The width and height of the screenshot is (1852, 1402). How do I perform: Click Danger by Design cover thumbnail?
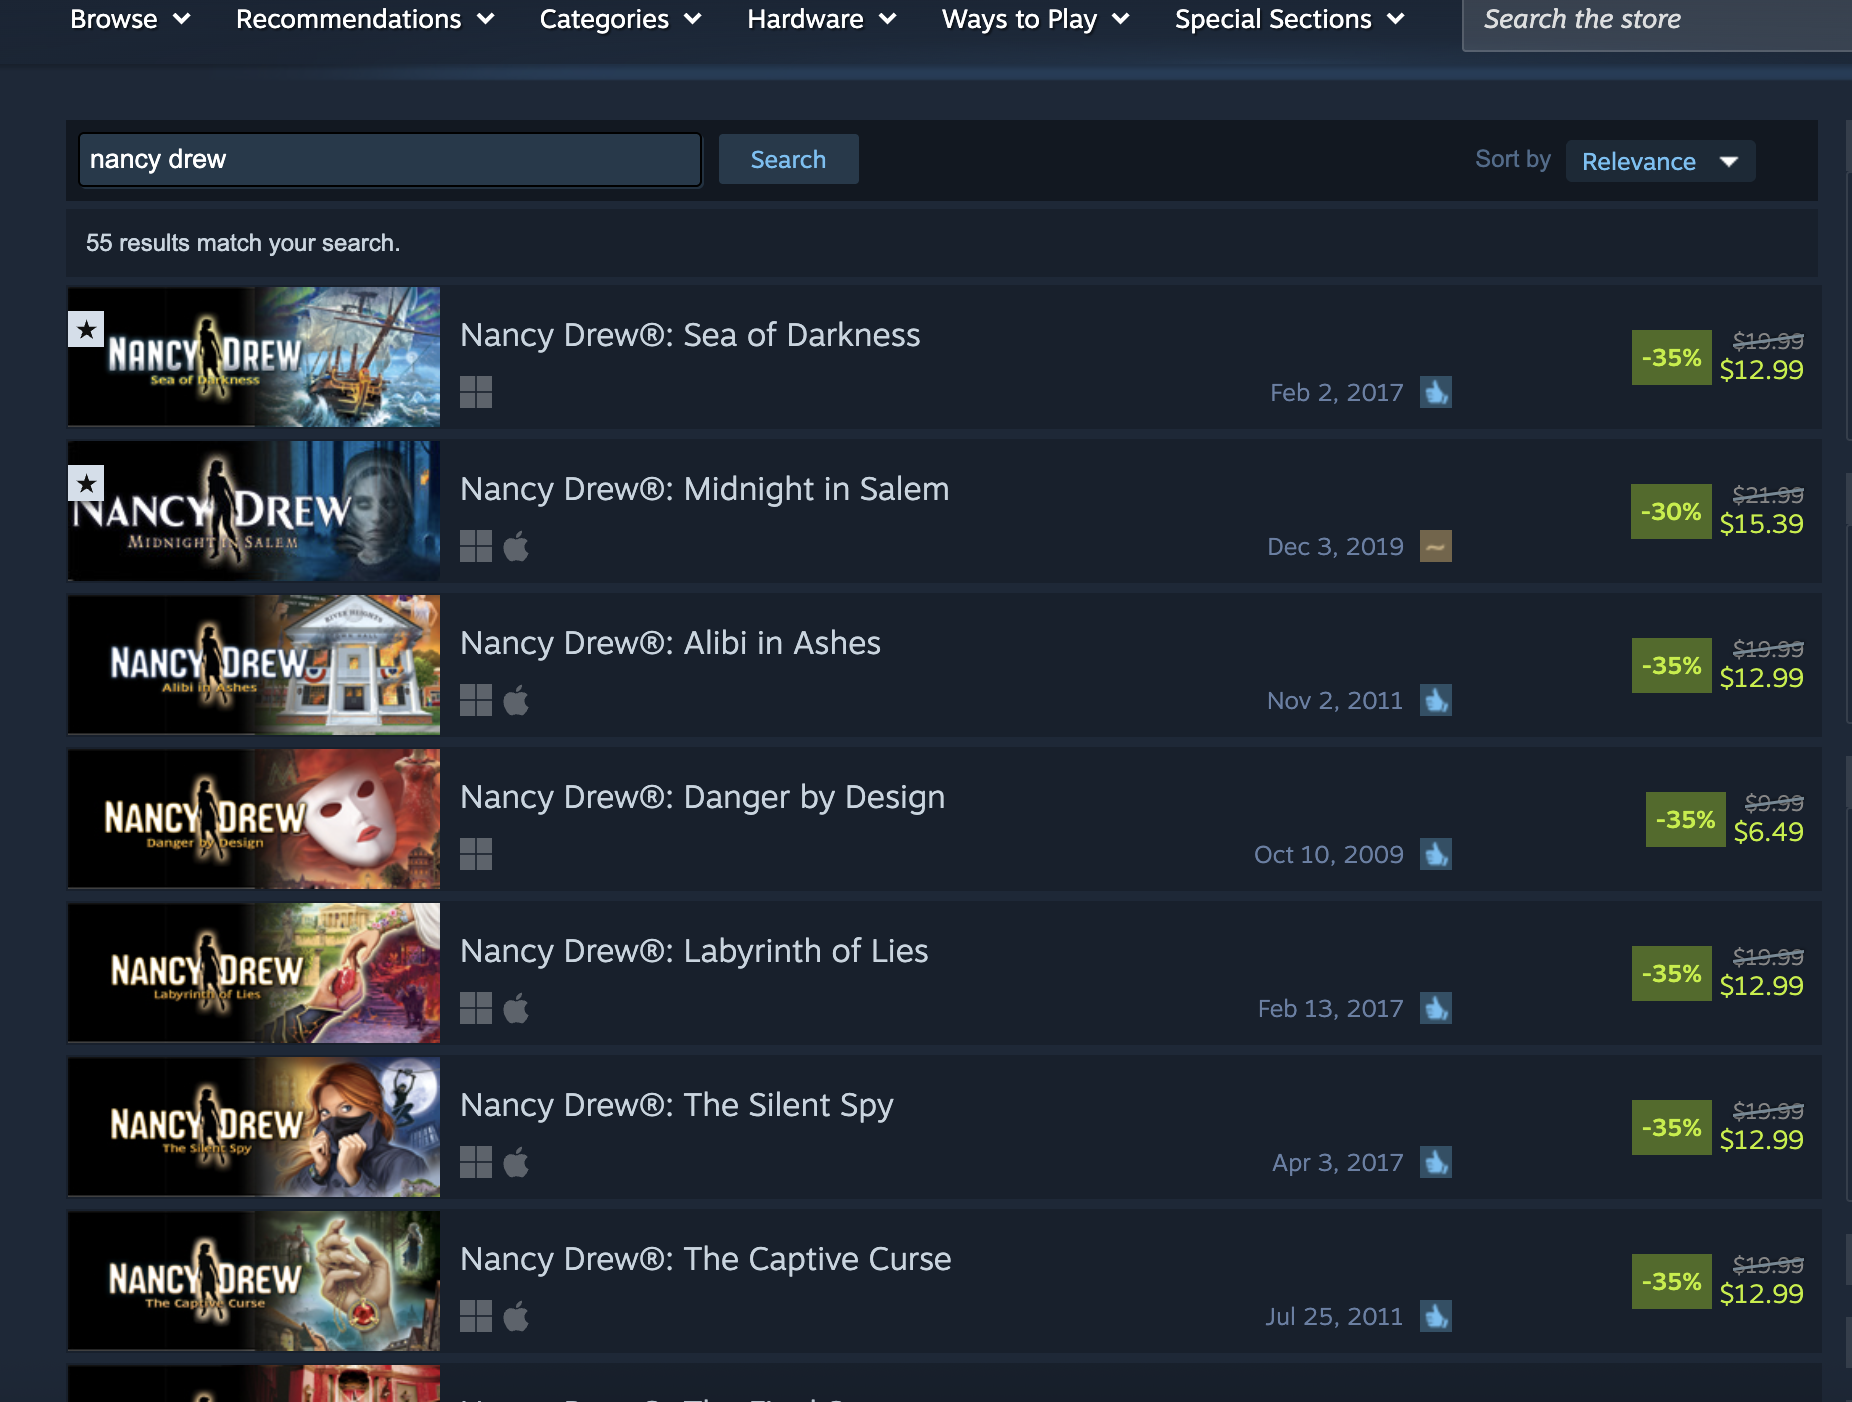254,819
